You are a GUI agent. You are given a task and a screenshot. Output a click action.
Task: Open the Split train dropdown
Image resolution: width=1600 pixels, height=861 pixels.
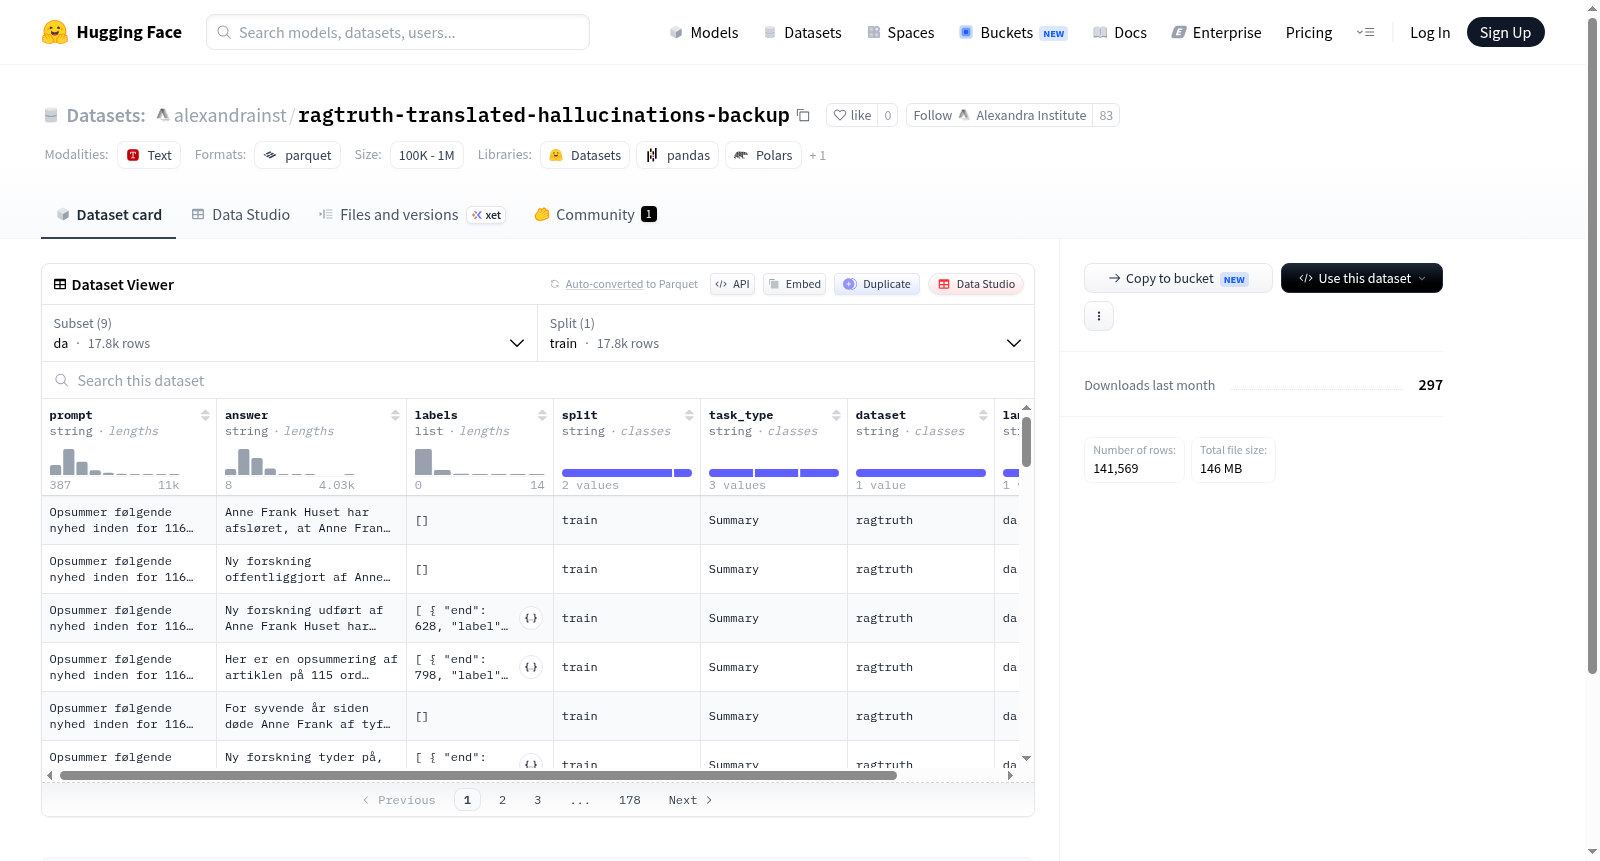786,333
